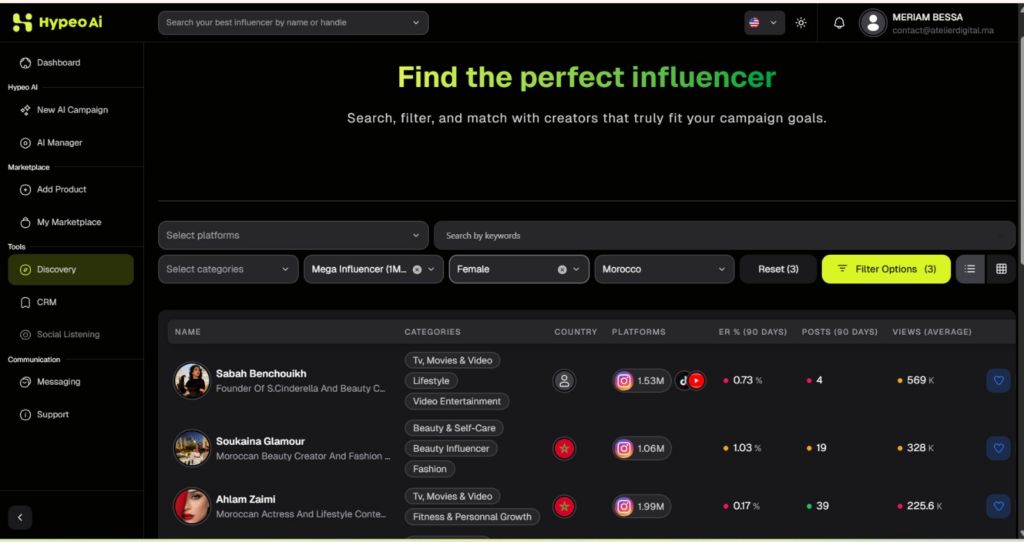Clear the Female gender filter
The image size is (1024, 542).
point(562,269)
